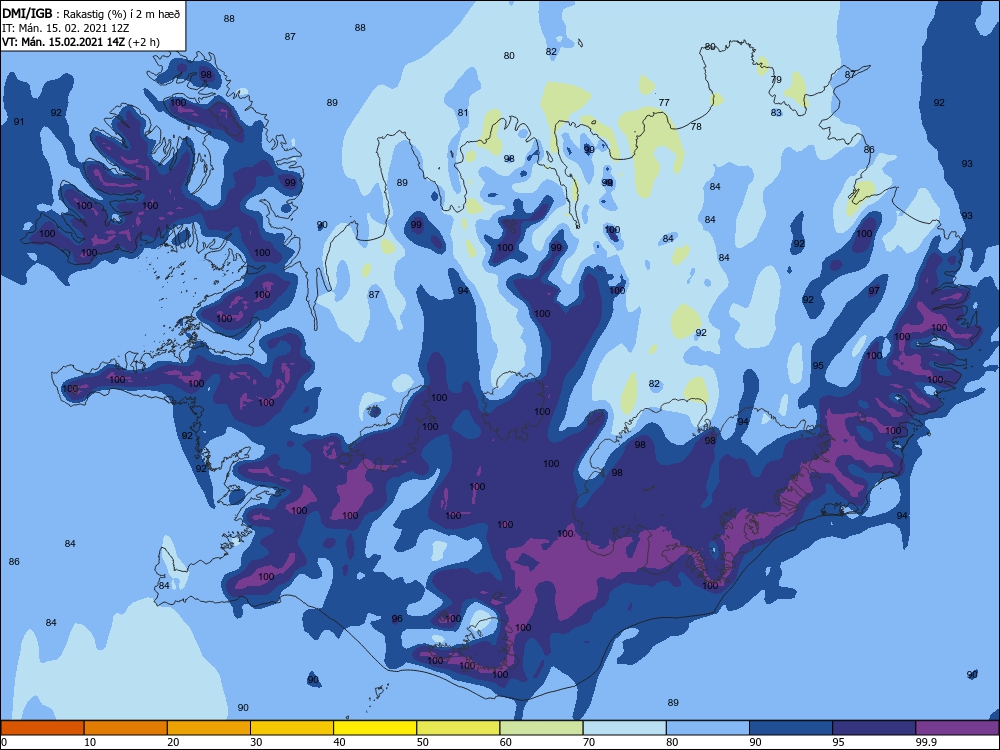Select the bright yellow 40–50 legend swatch
The height and width of the screenshot is (750, 1000).
tap(375, 728)
